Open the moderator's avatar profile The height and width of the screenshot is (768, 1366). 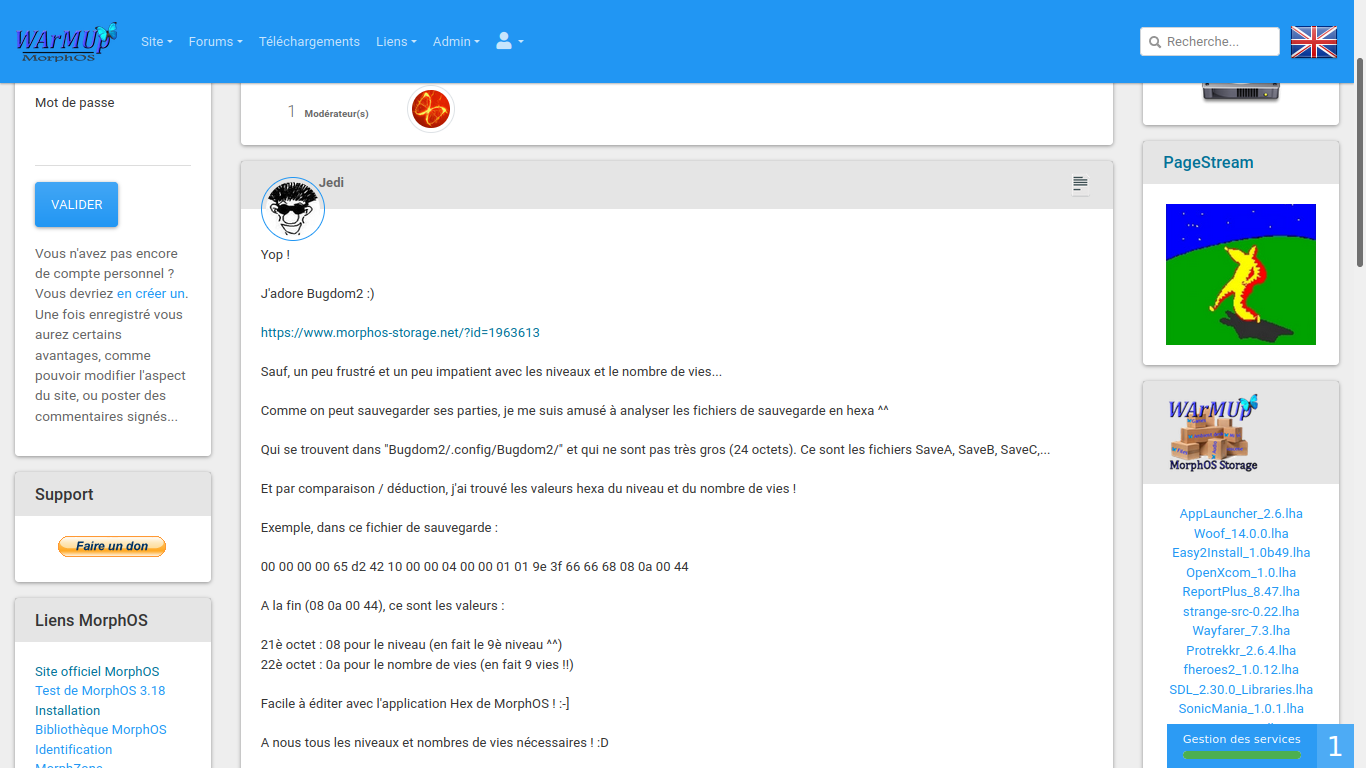pos(431,109)
